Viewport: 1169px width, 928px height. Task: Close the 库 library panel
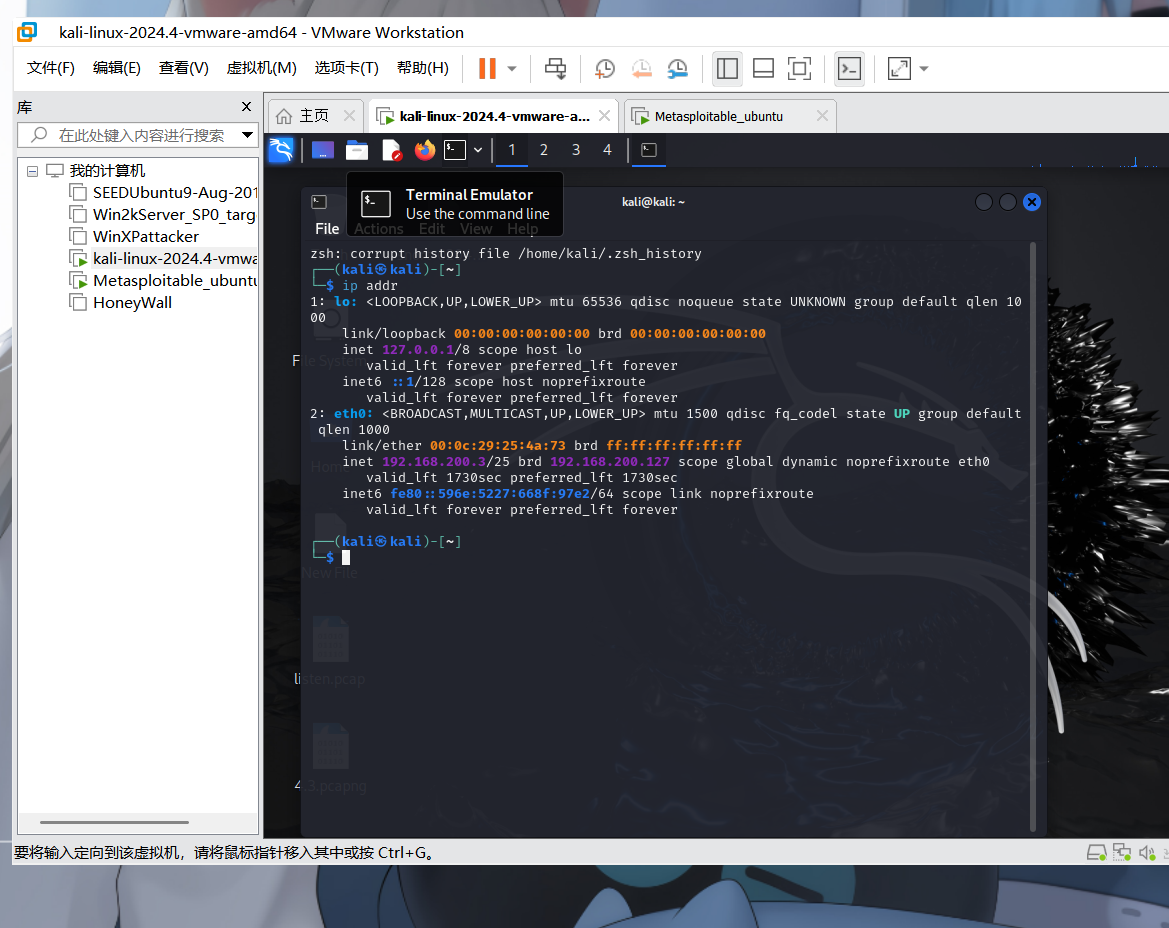click(x=247, y=107)
